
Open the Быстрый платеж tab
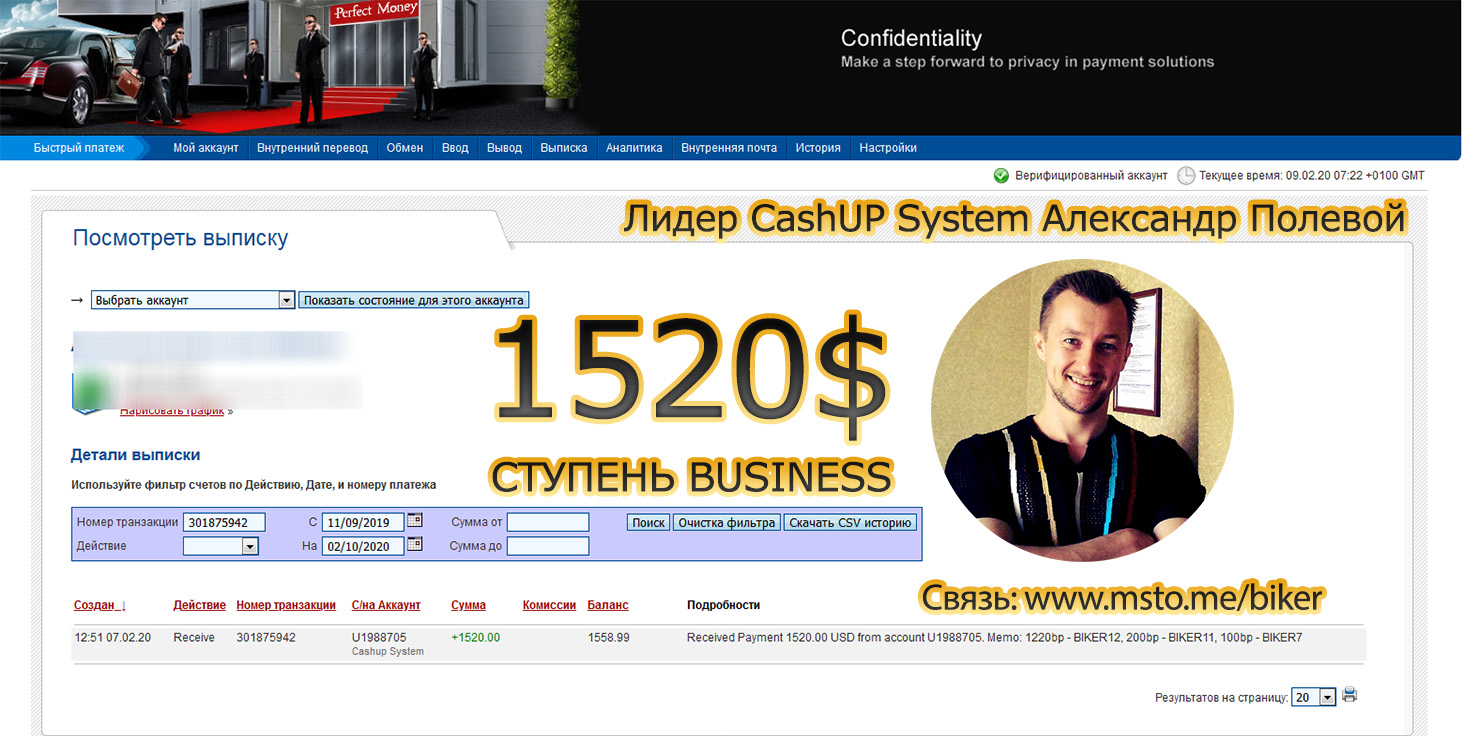coord(79,148)
